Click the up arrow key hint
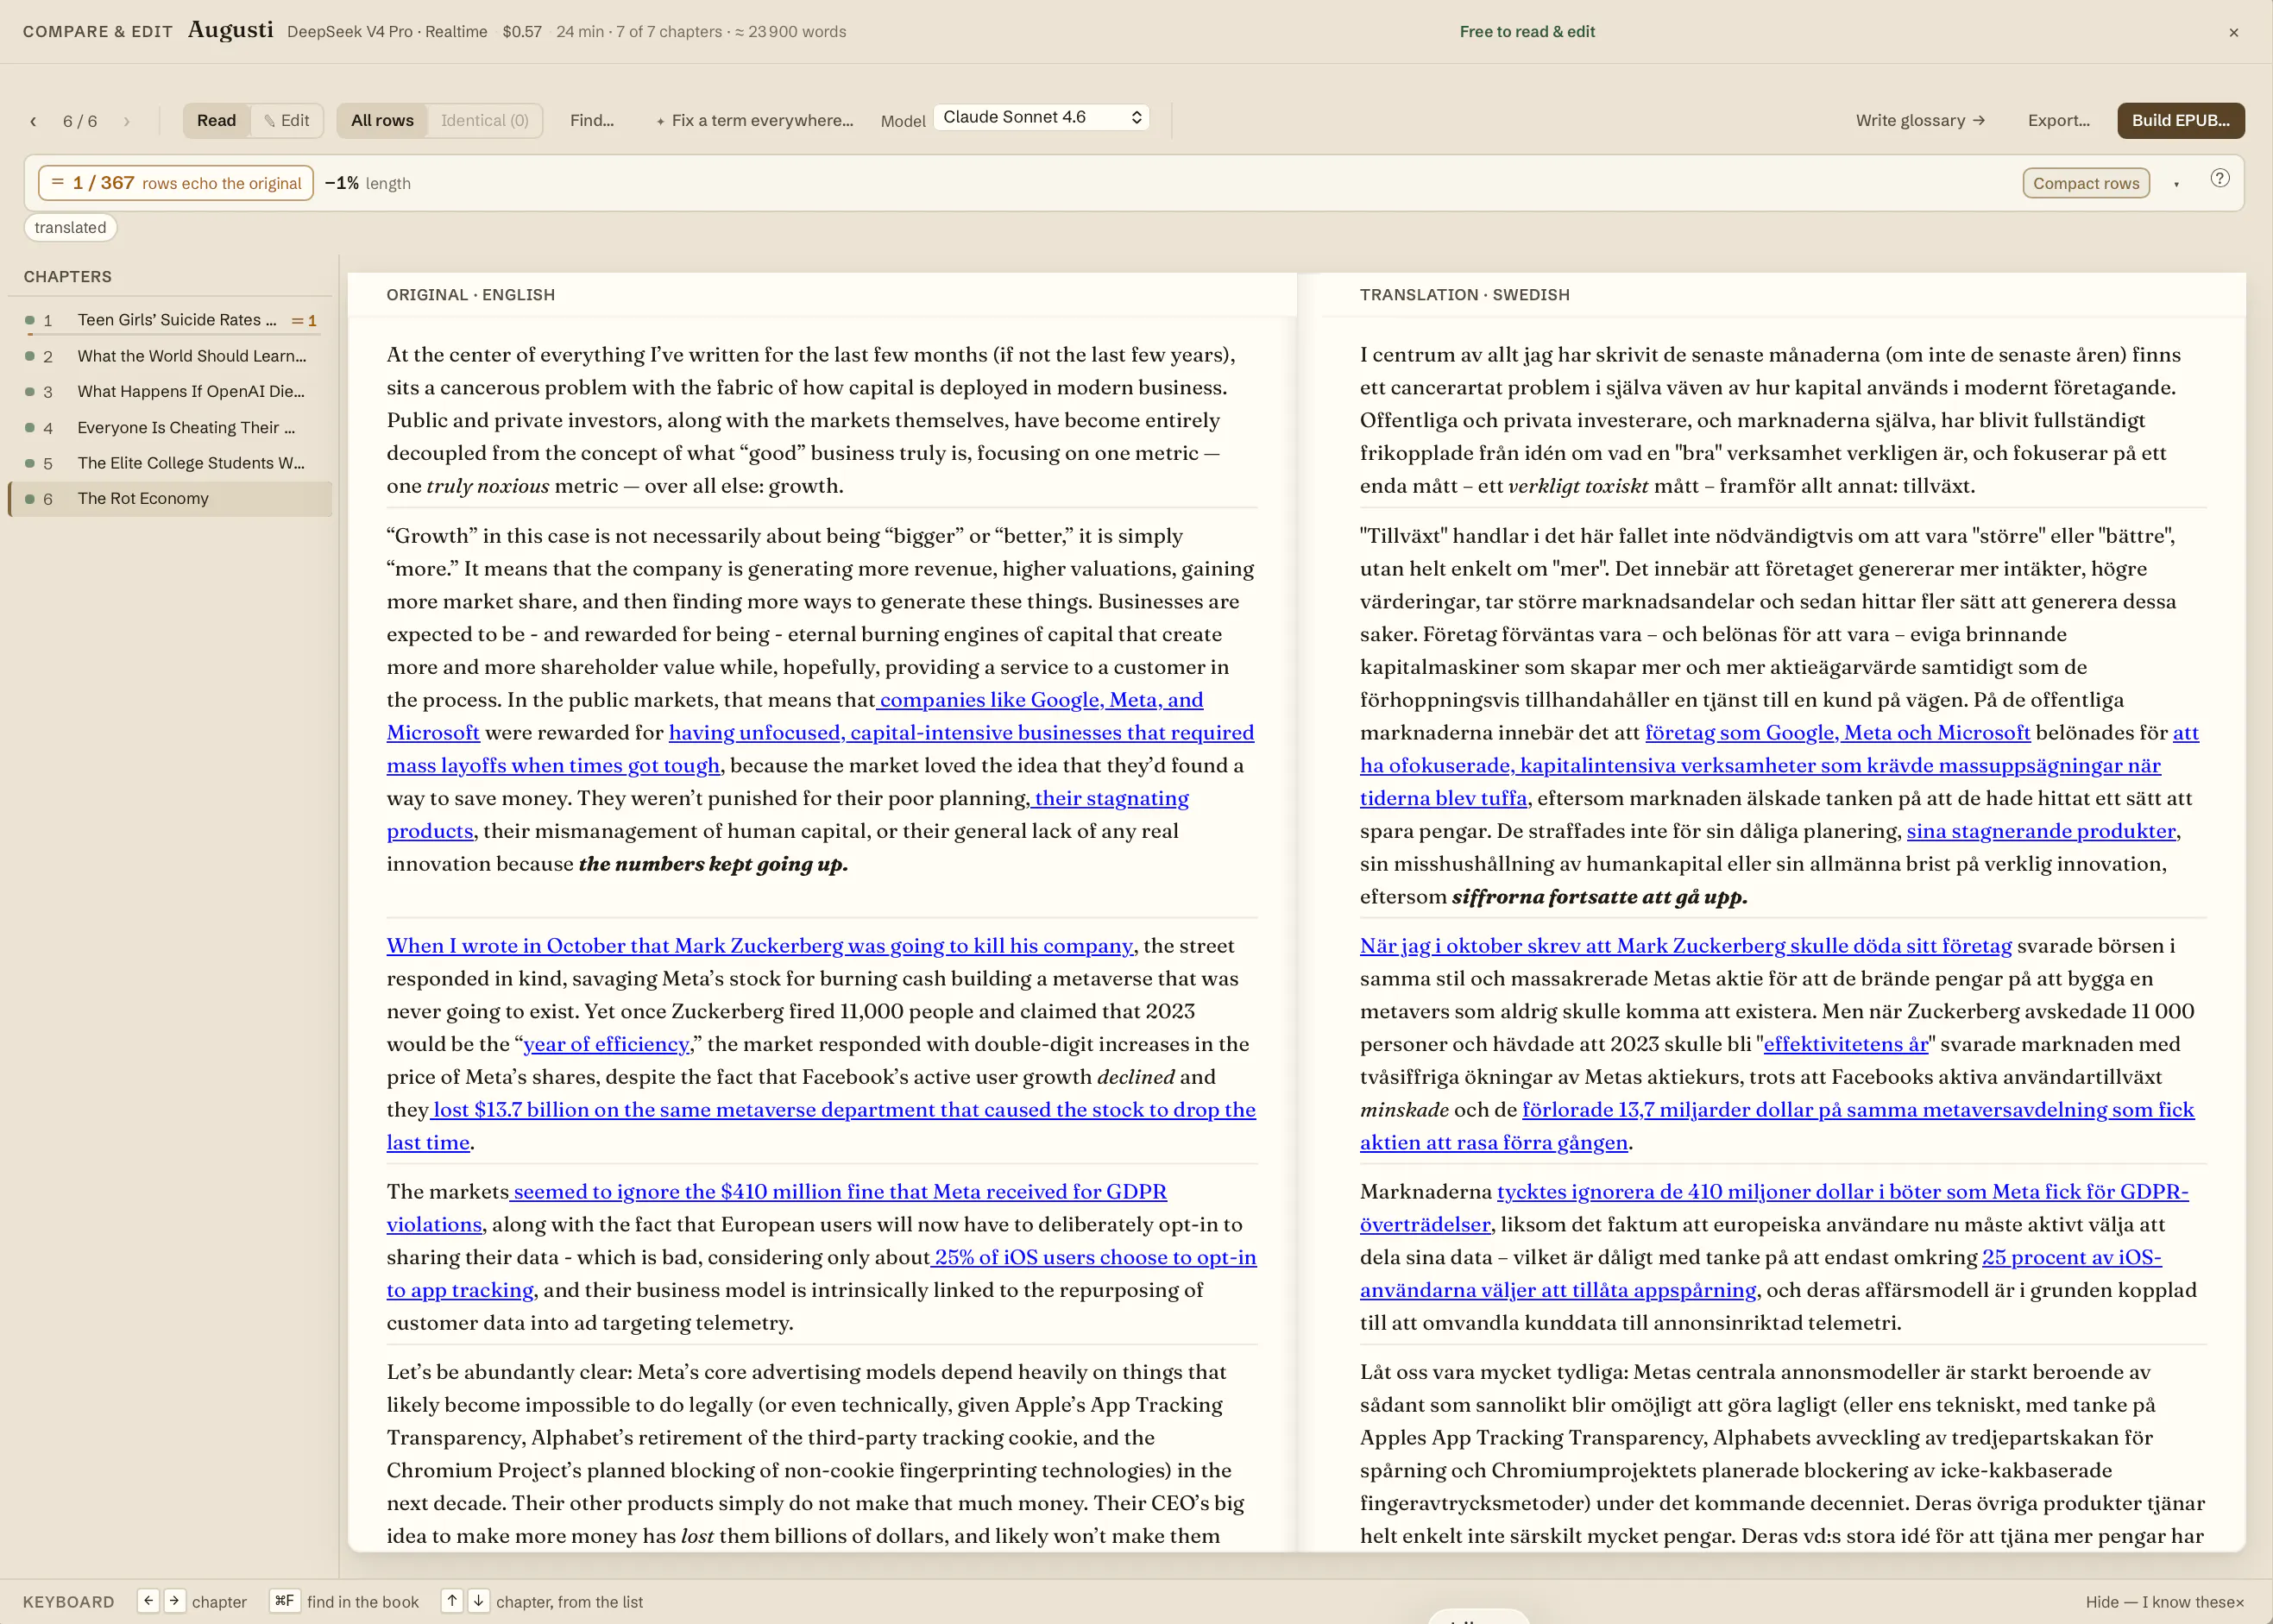The width and height of the screenshot is (2273, 1624). pyautogui.click(x=452, y=1601)
